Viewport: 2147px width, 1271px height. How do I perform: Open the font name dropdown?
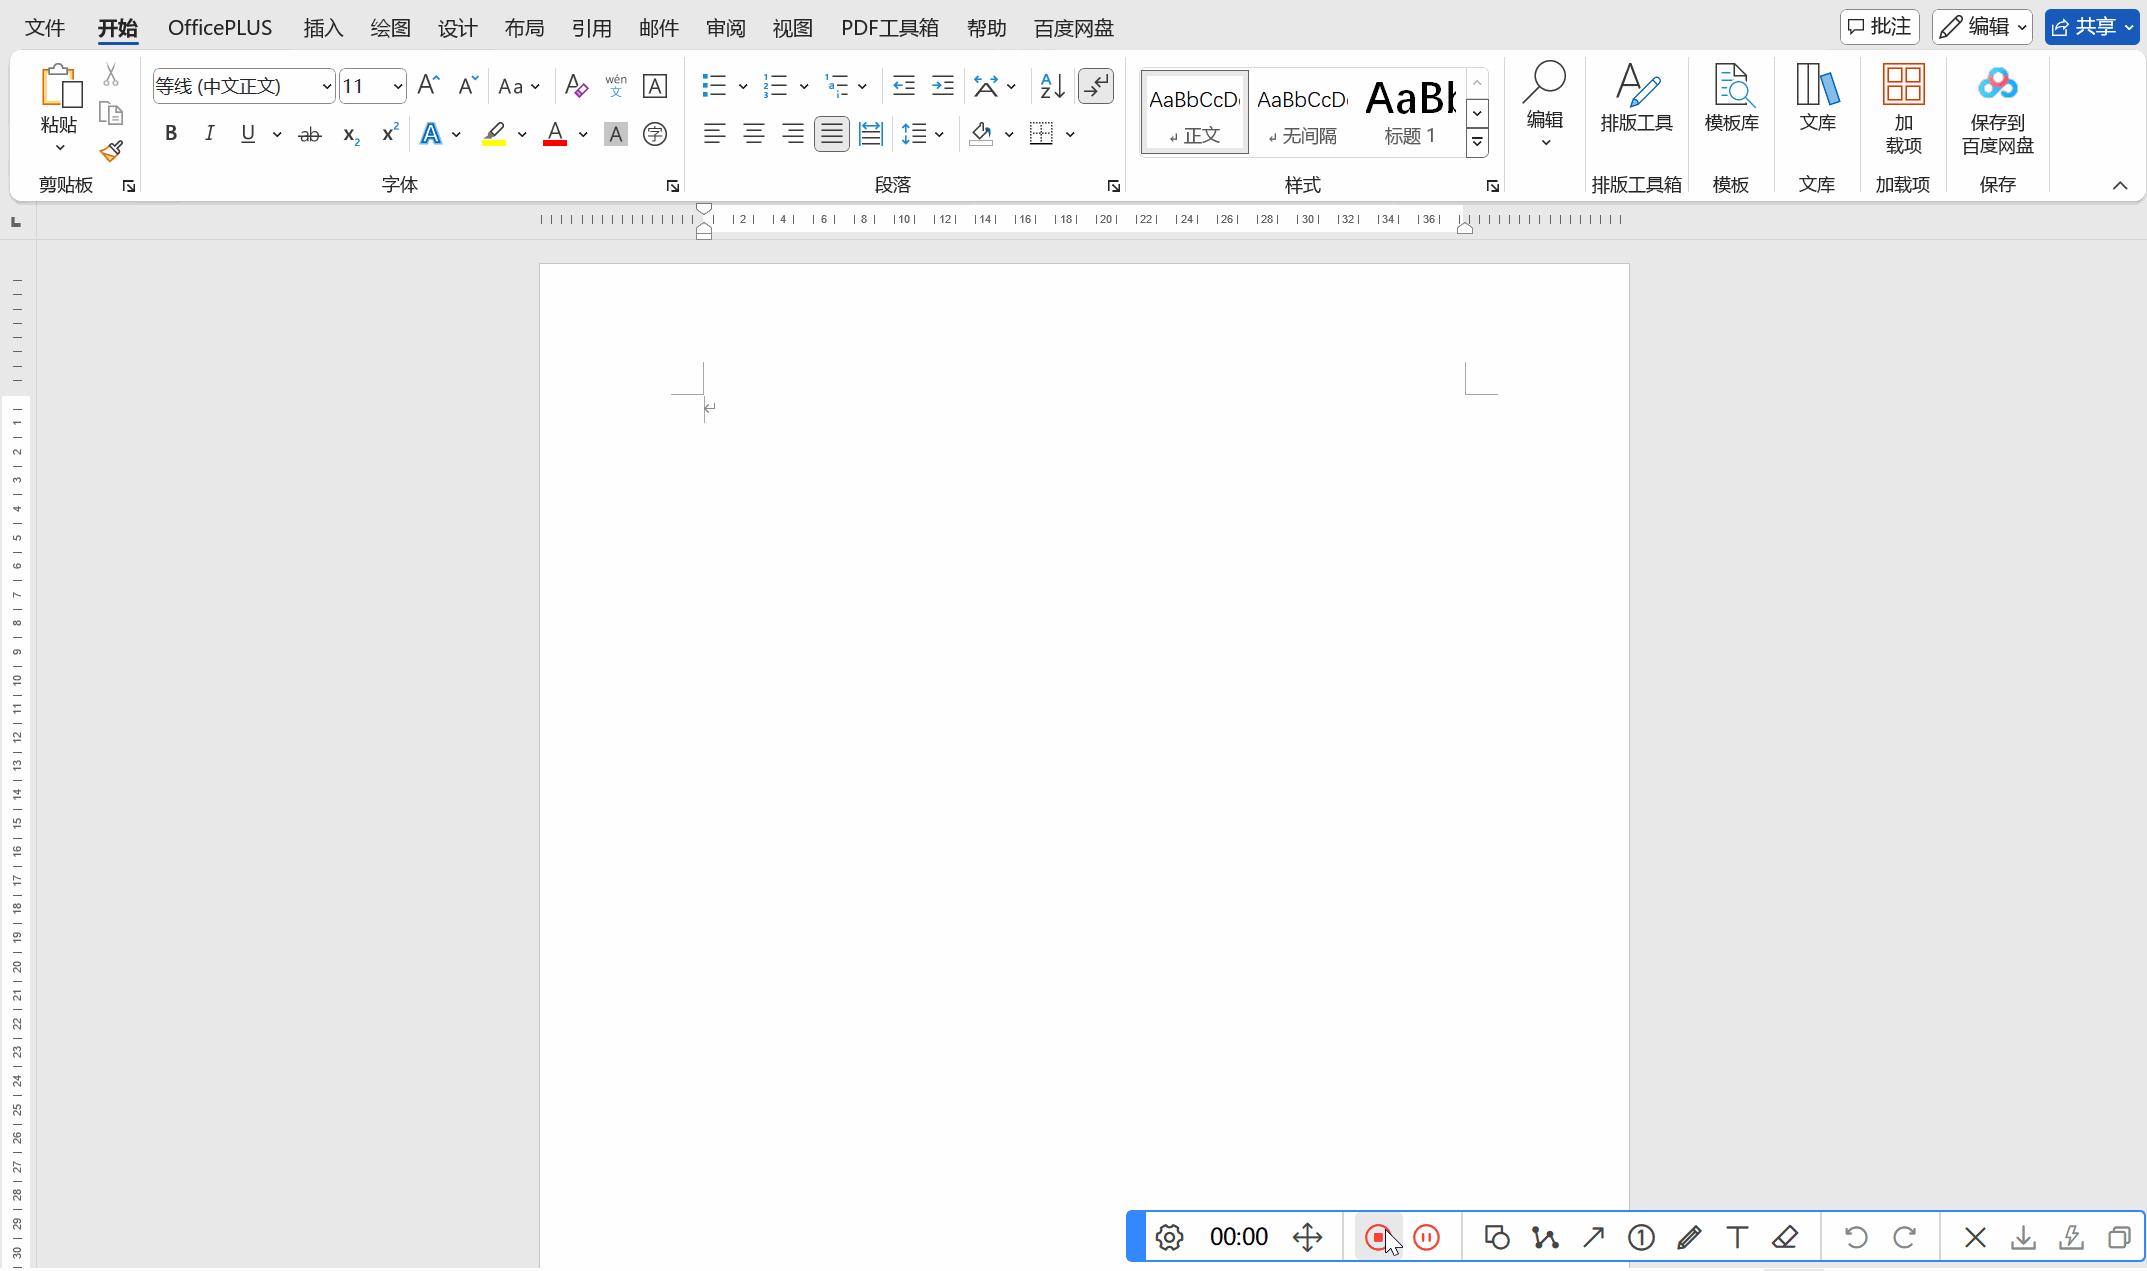pyautogui.click(x=326, y=87)
